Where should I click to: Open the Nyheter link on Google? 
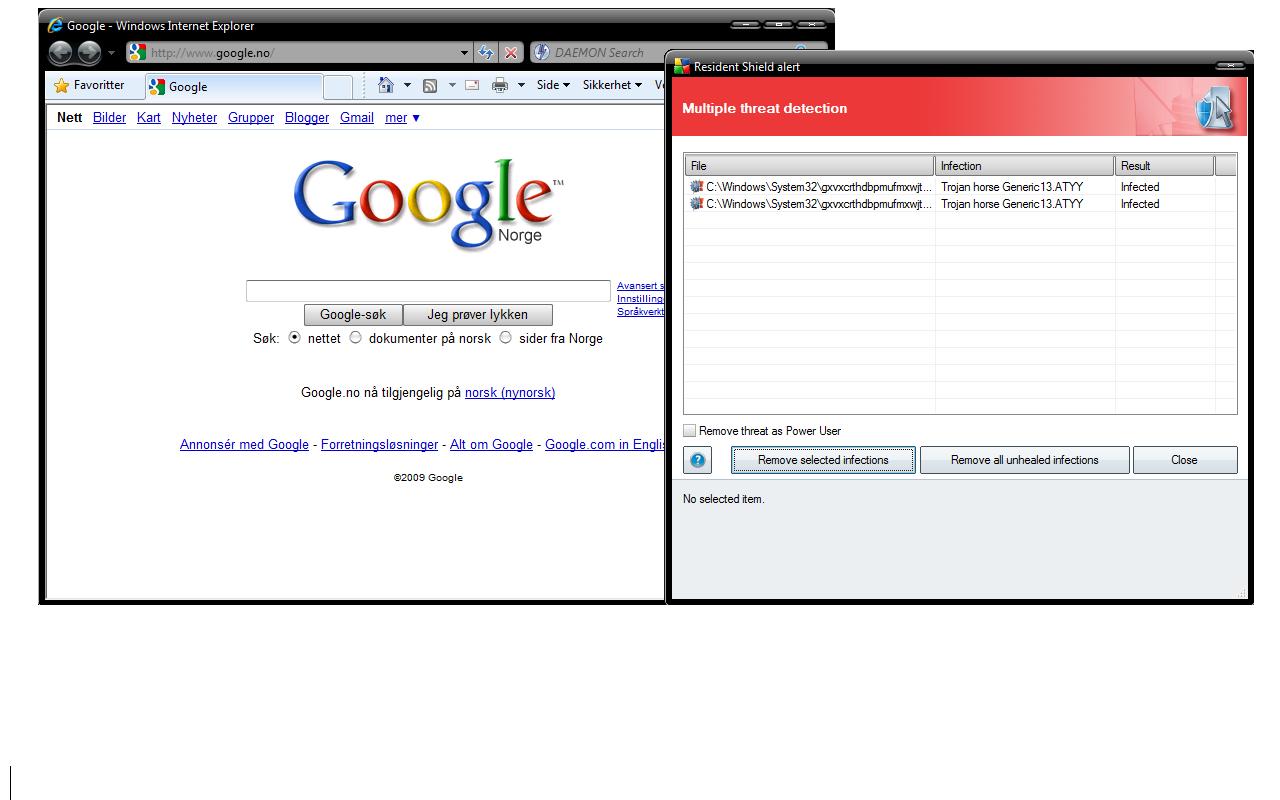(194, 118)
